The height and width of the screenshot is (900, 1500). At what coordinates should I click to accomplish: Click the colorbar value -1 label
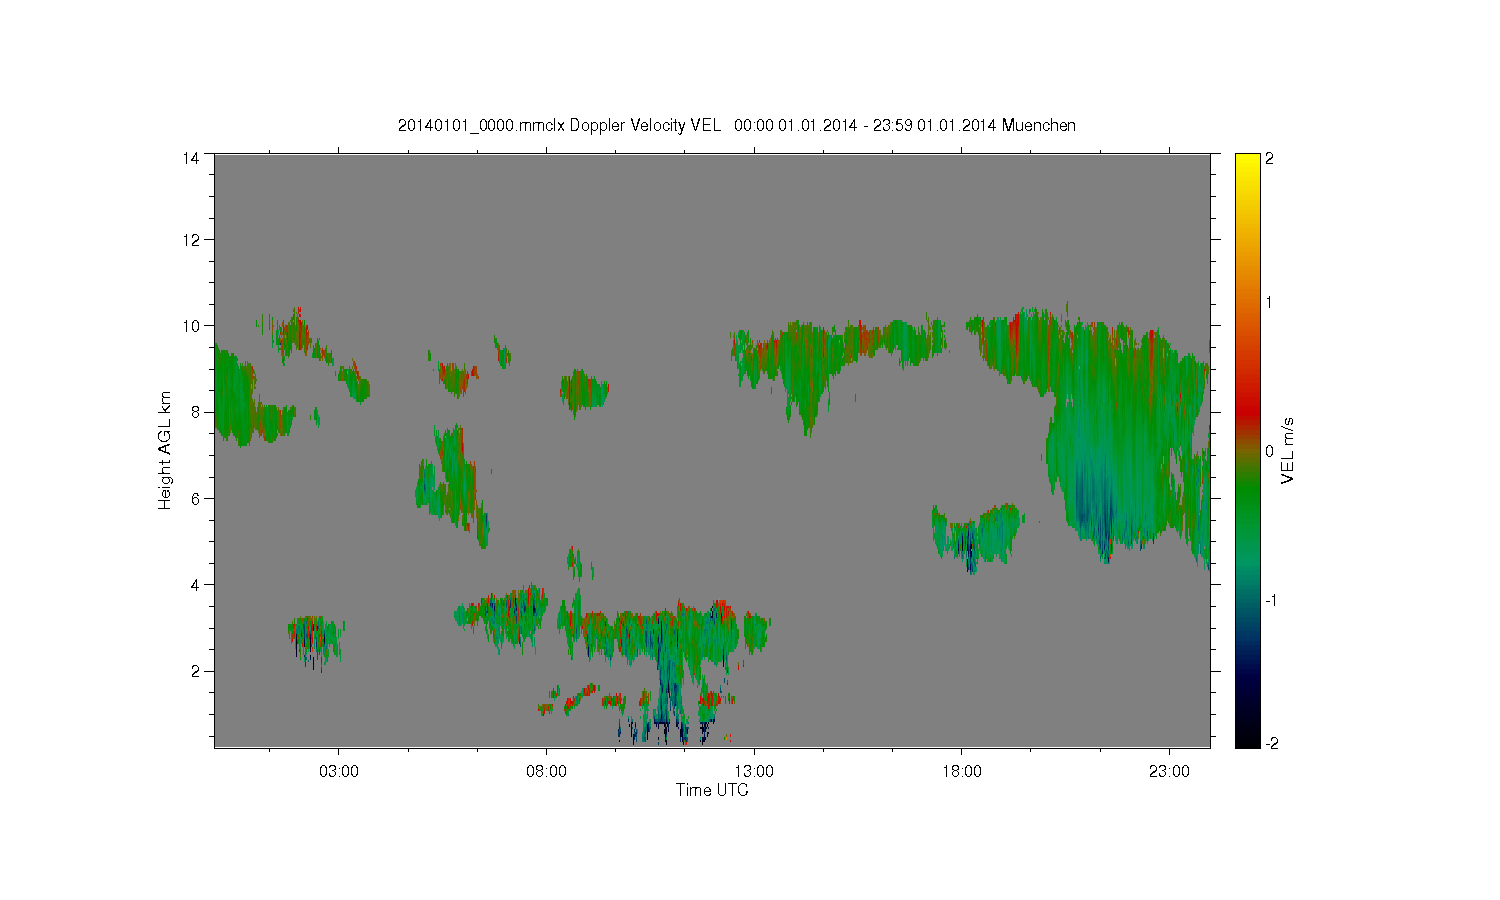(x=1270, y=600)
